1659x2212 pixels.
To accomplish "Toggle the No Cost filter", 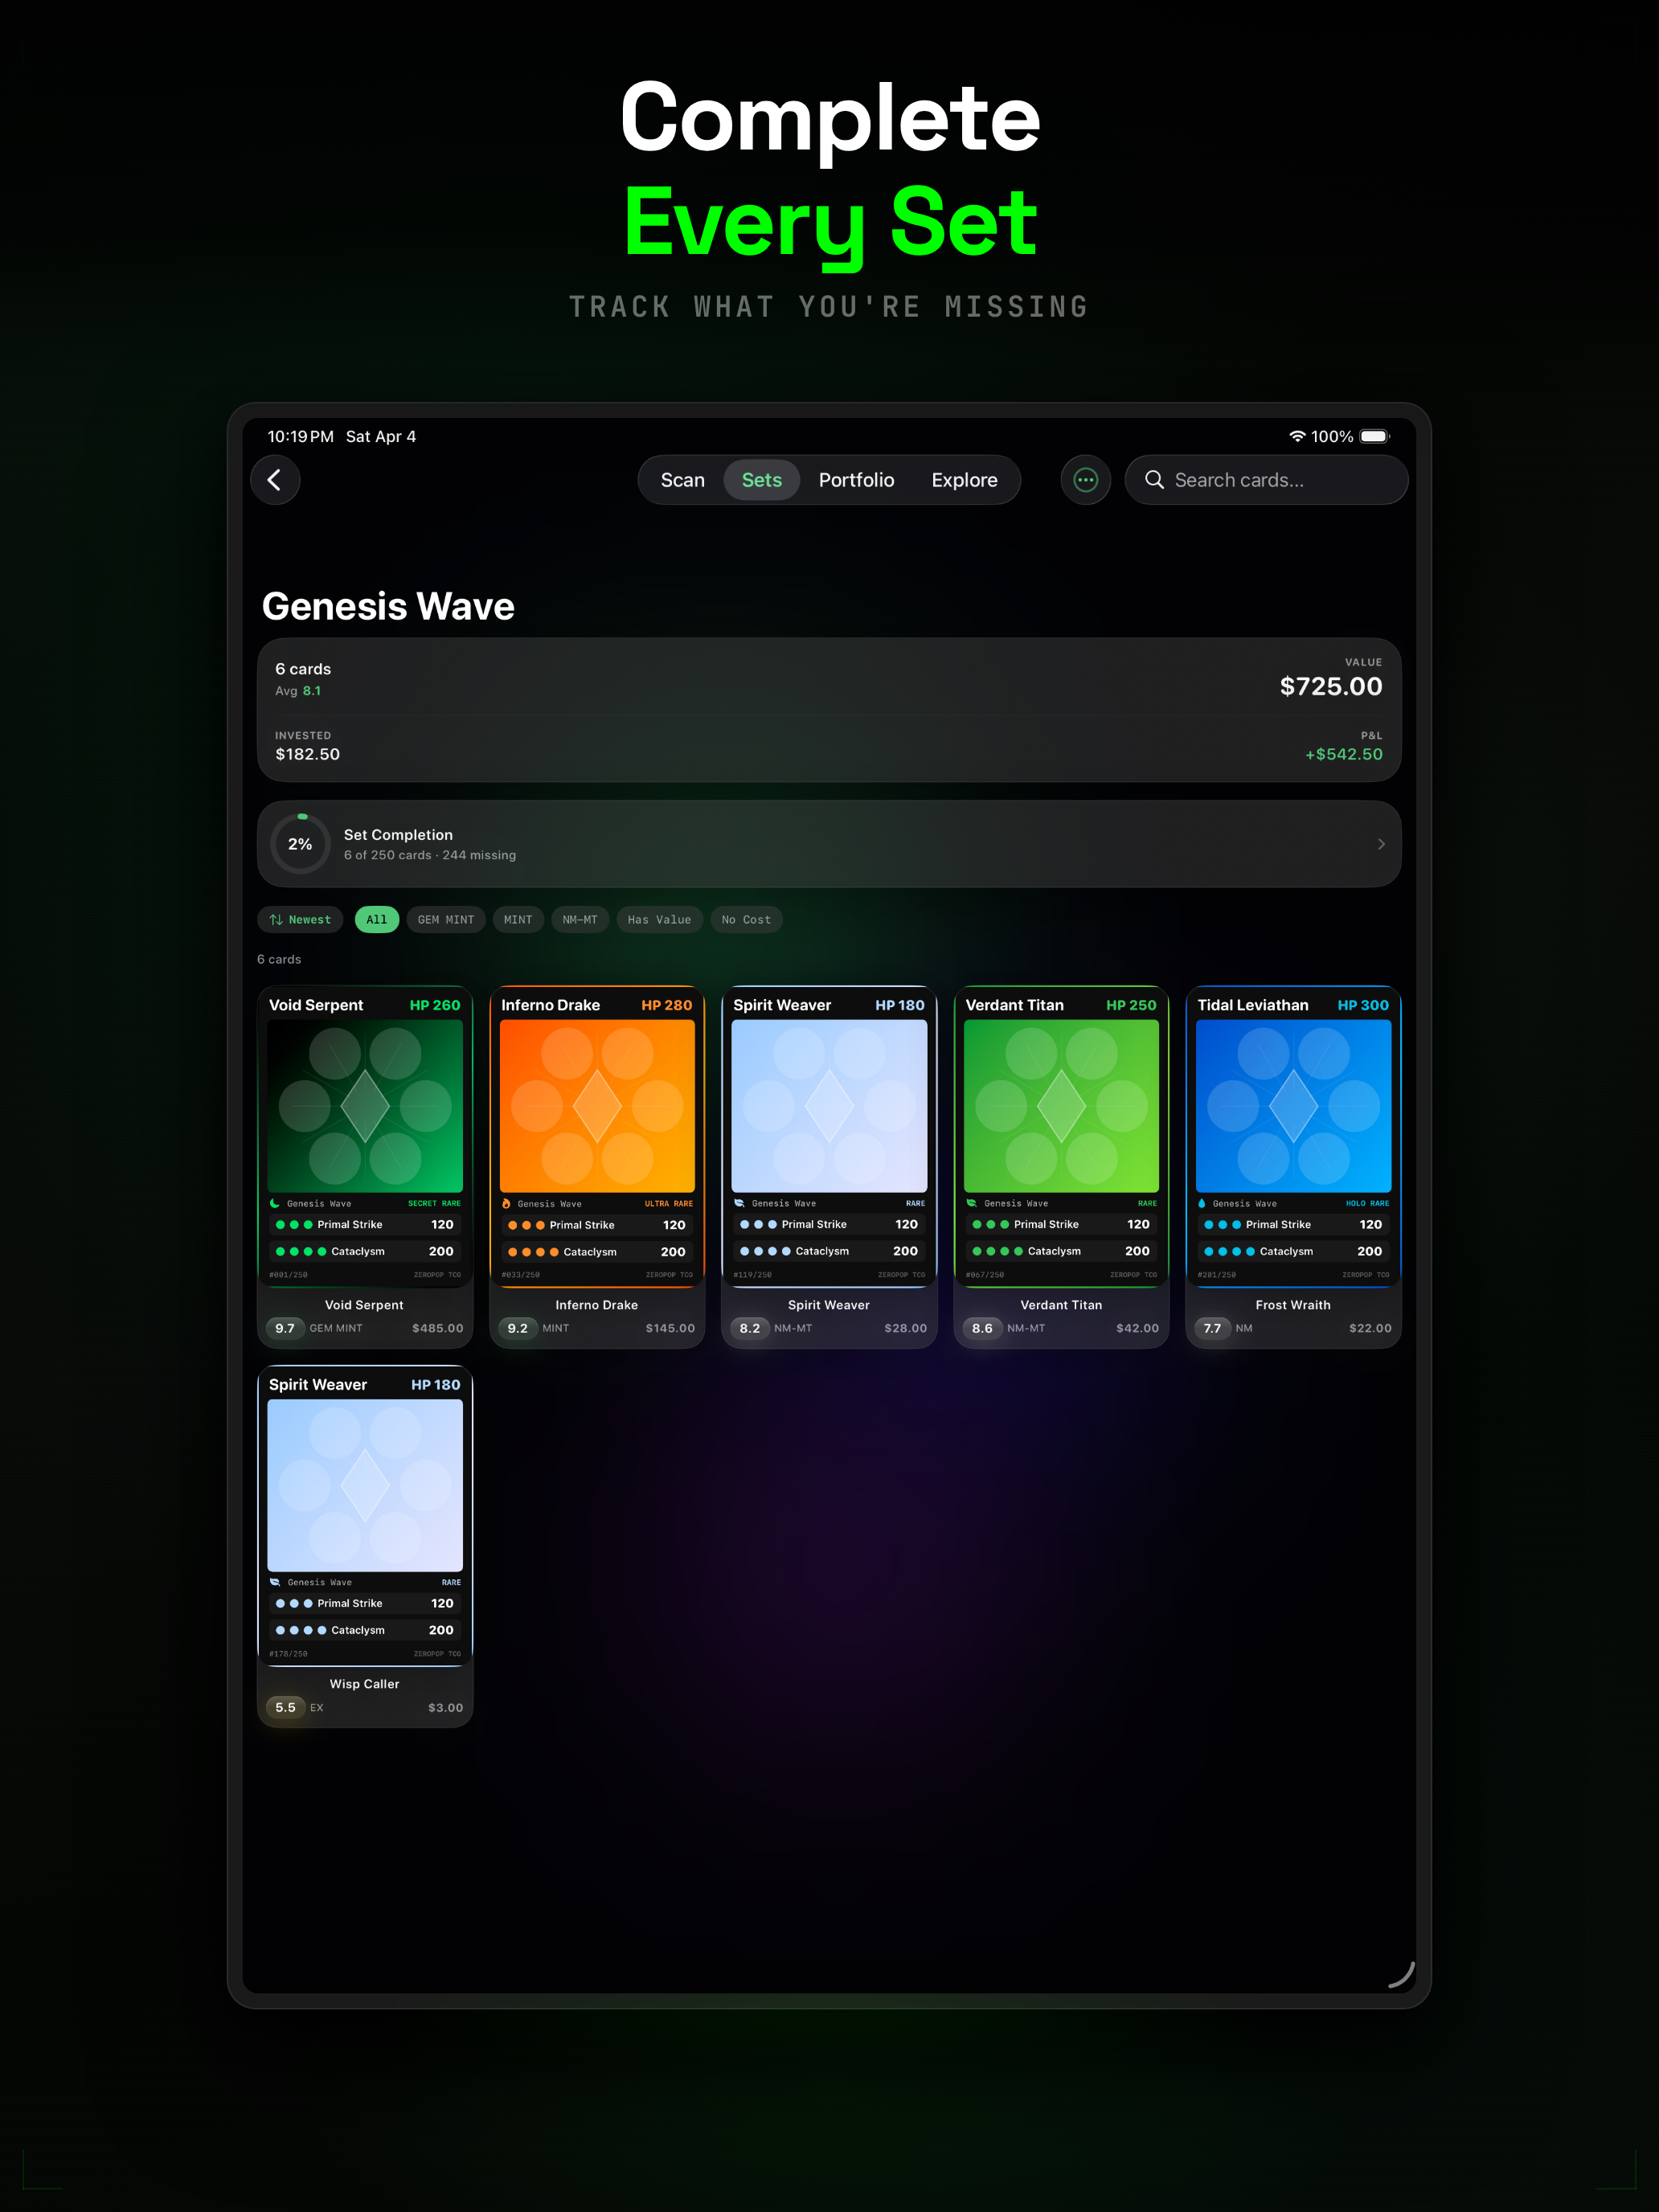I will tap(746, 920).
